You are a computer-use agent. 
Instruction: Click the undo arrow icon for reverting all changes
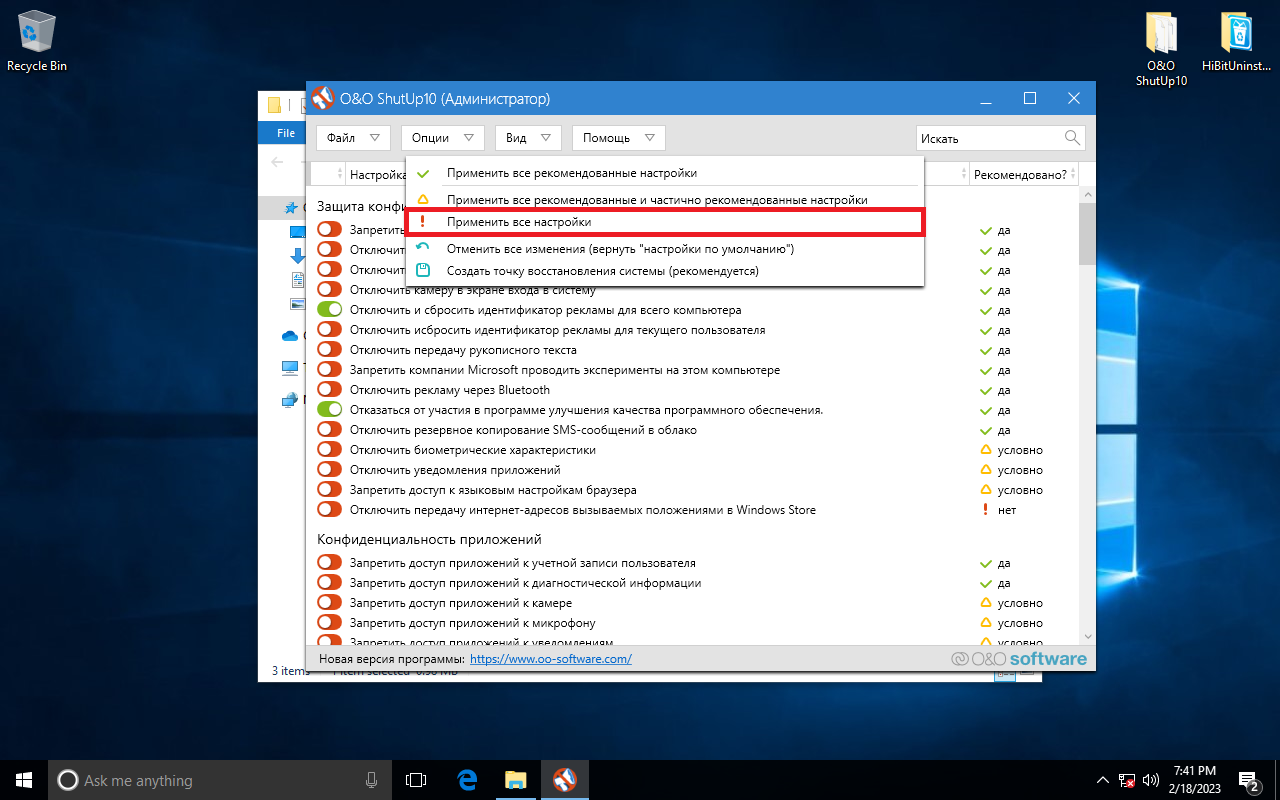click(x=423, y=248)
